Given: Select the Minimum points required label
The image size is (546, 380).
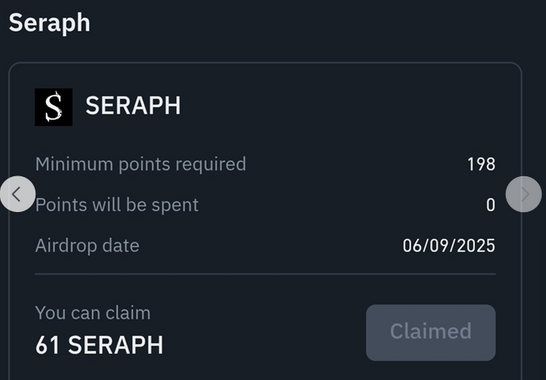Looking at the screenshot, I should tap(141, 164).
